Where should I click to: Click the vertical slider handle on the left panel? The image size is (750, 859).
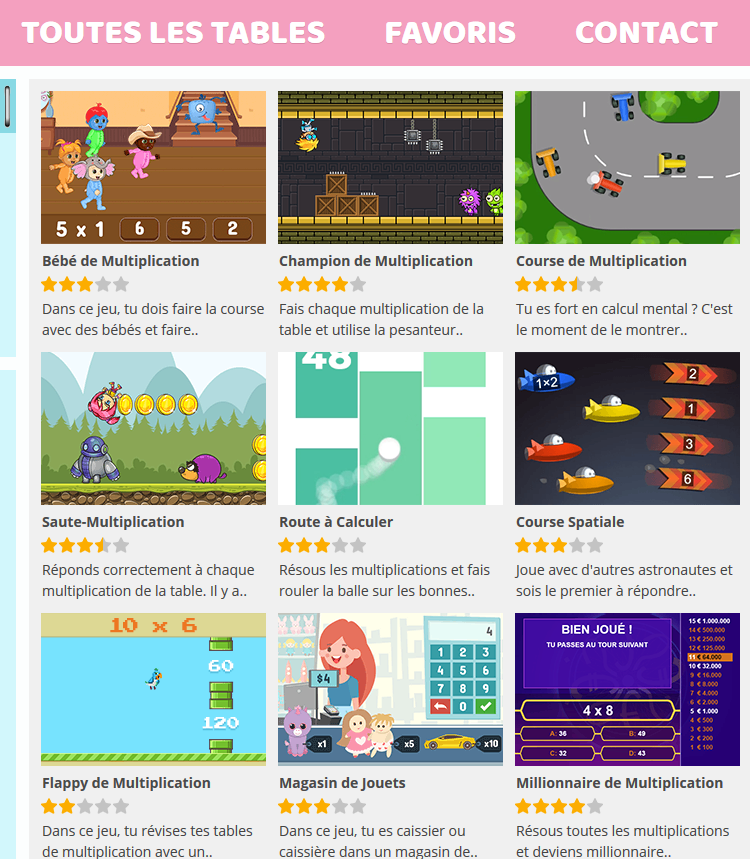[x=7, y=106]
